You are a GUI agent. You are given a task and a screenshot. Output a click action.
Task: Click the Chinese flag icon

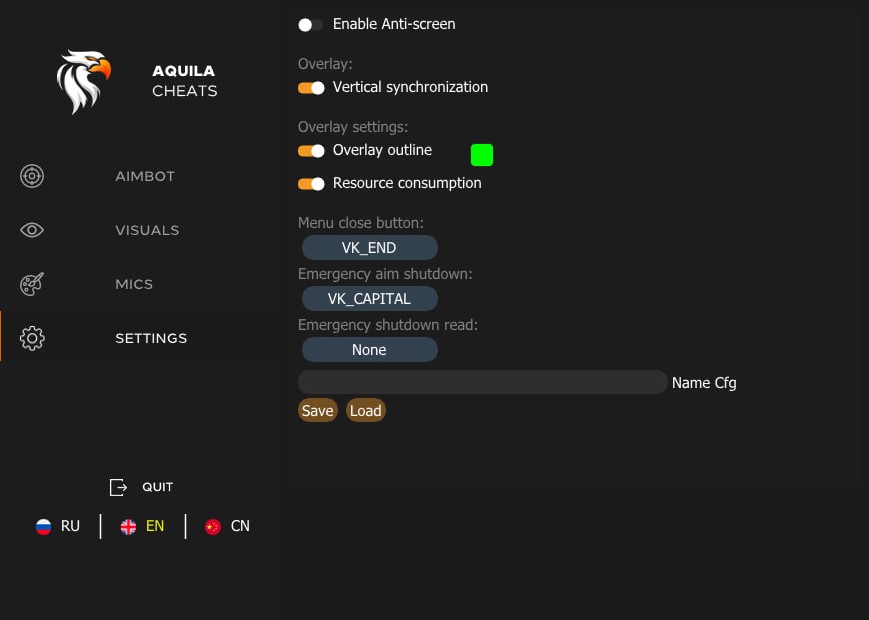(212, 526)
